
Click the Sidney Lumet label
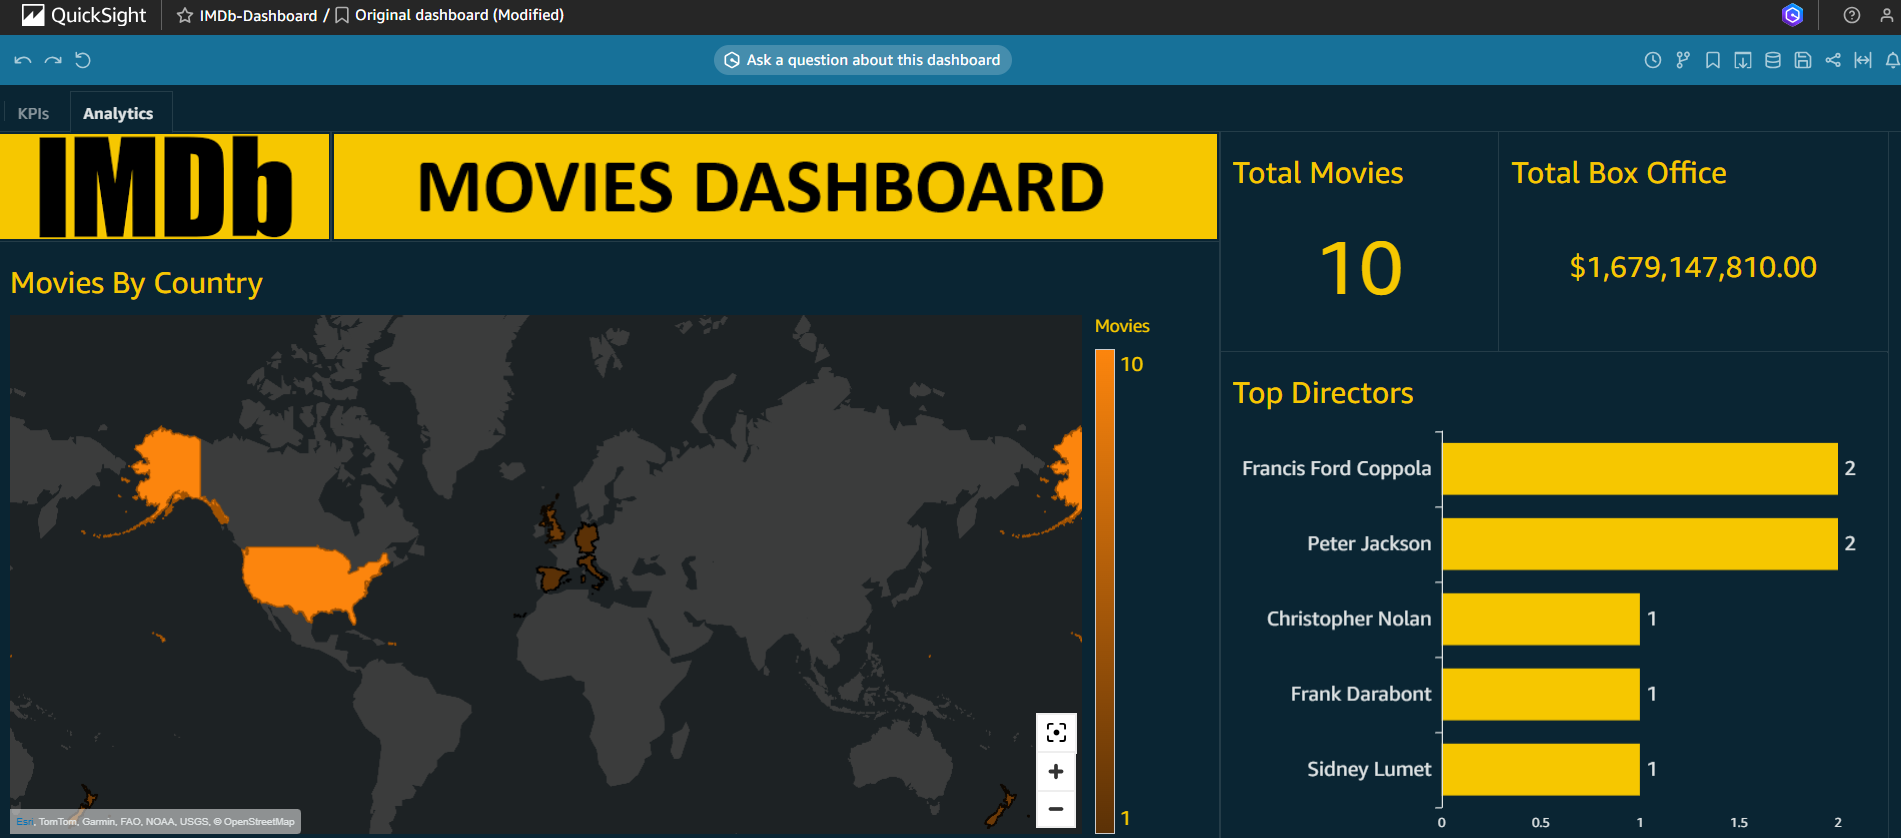1370,768
